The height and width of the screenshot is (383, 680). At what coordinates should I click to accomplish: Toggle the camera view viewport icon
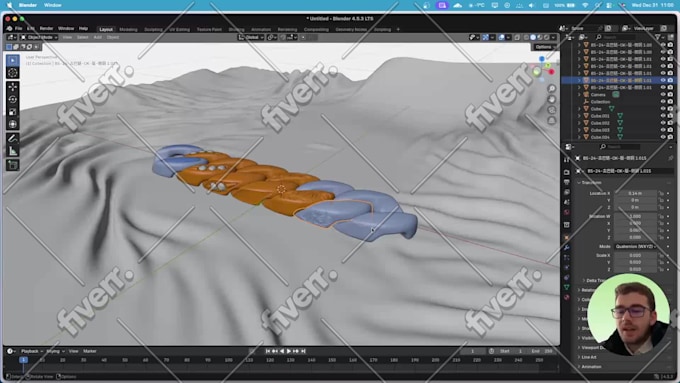coord(552,110)
